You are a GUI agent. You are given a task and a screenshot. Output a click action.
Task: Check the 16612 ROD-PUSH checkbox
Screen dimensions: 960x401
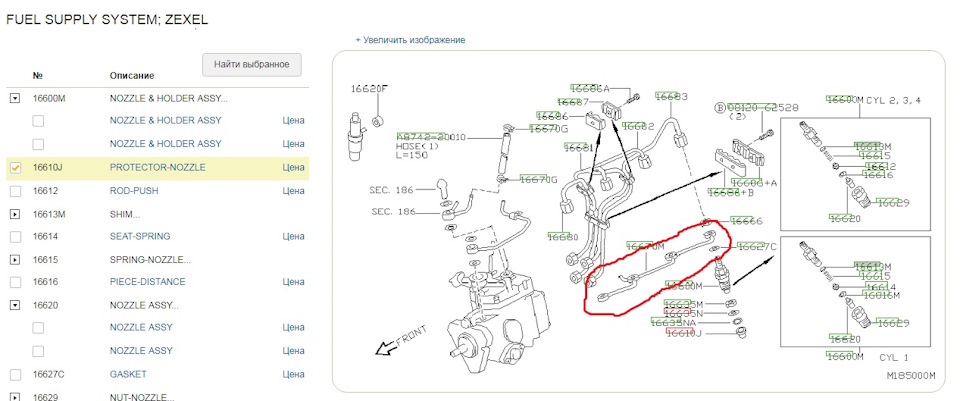coord(16,191)
